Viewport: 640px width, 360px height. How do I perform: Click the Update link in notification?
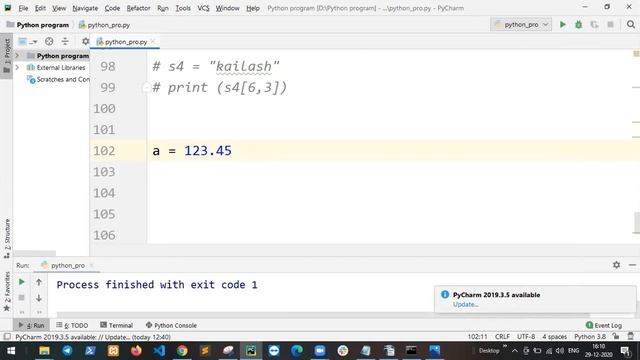pos(465,304)
